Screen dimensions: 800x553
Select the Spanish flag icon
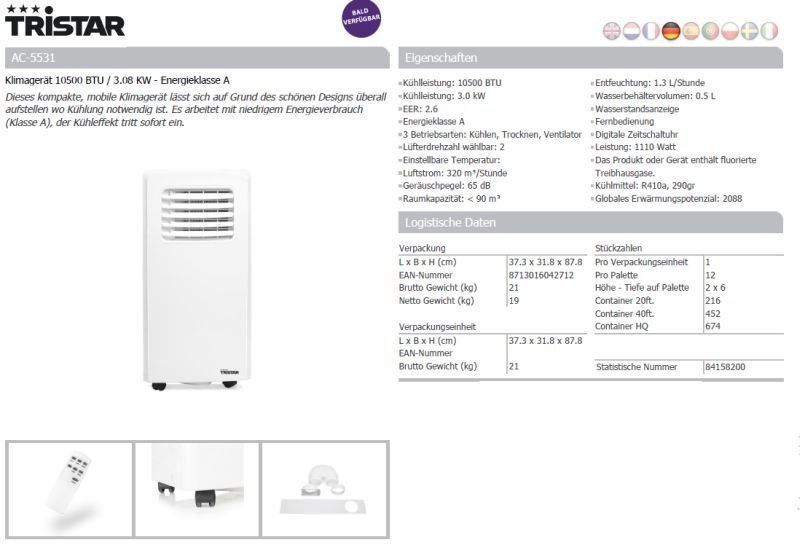pyautogui.click(x=690, y=31)
